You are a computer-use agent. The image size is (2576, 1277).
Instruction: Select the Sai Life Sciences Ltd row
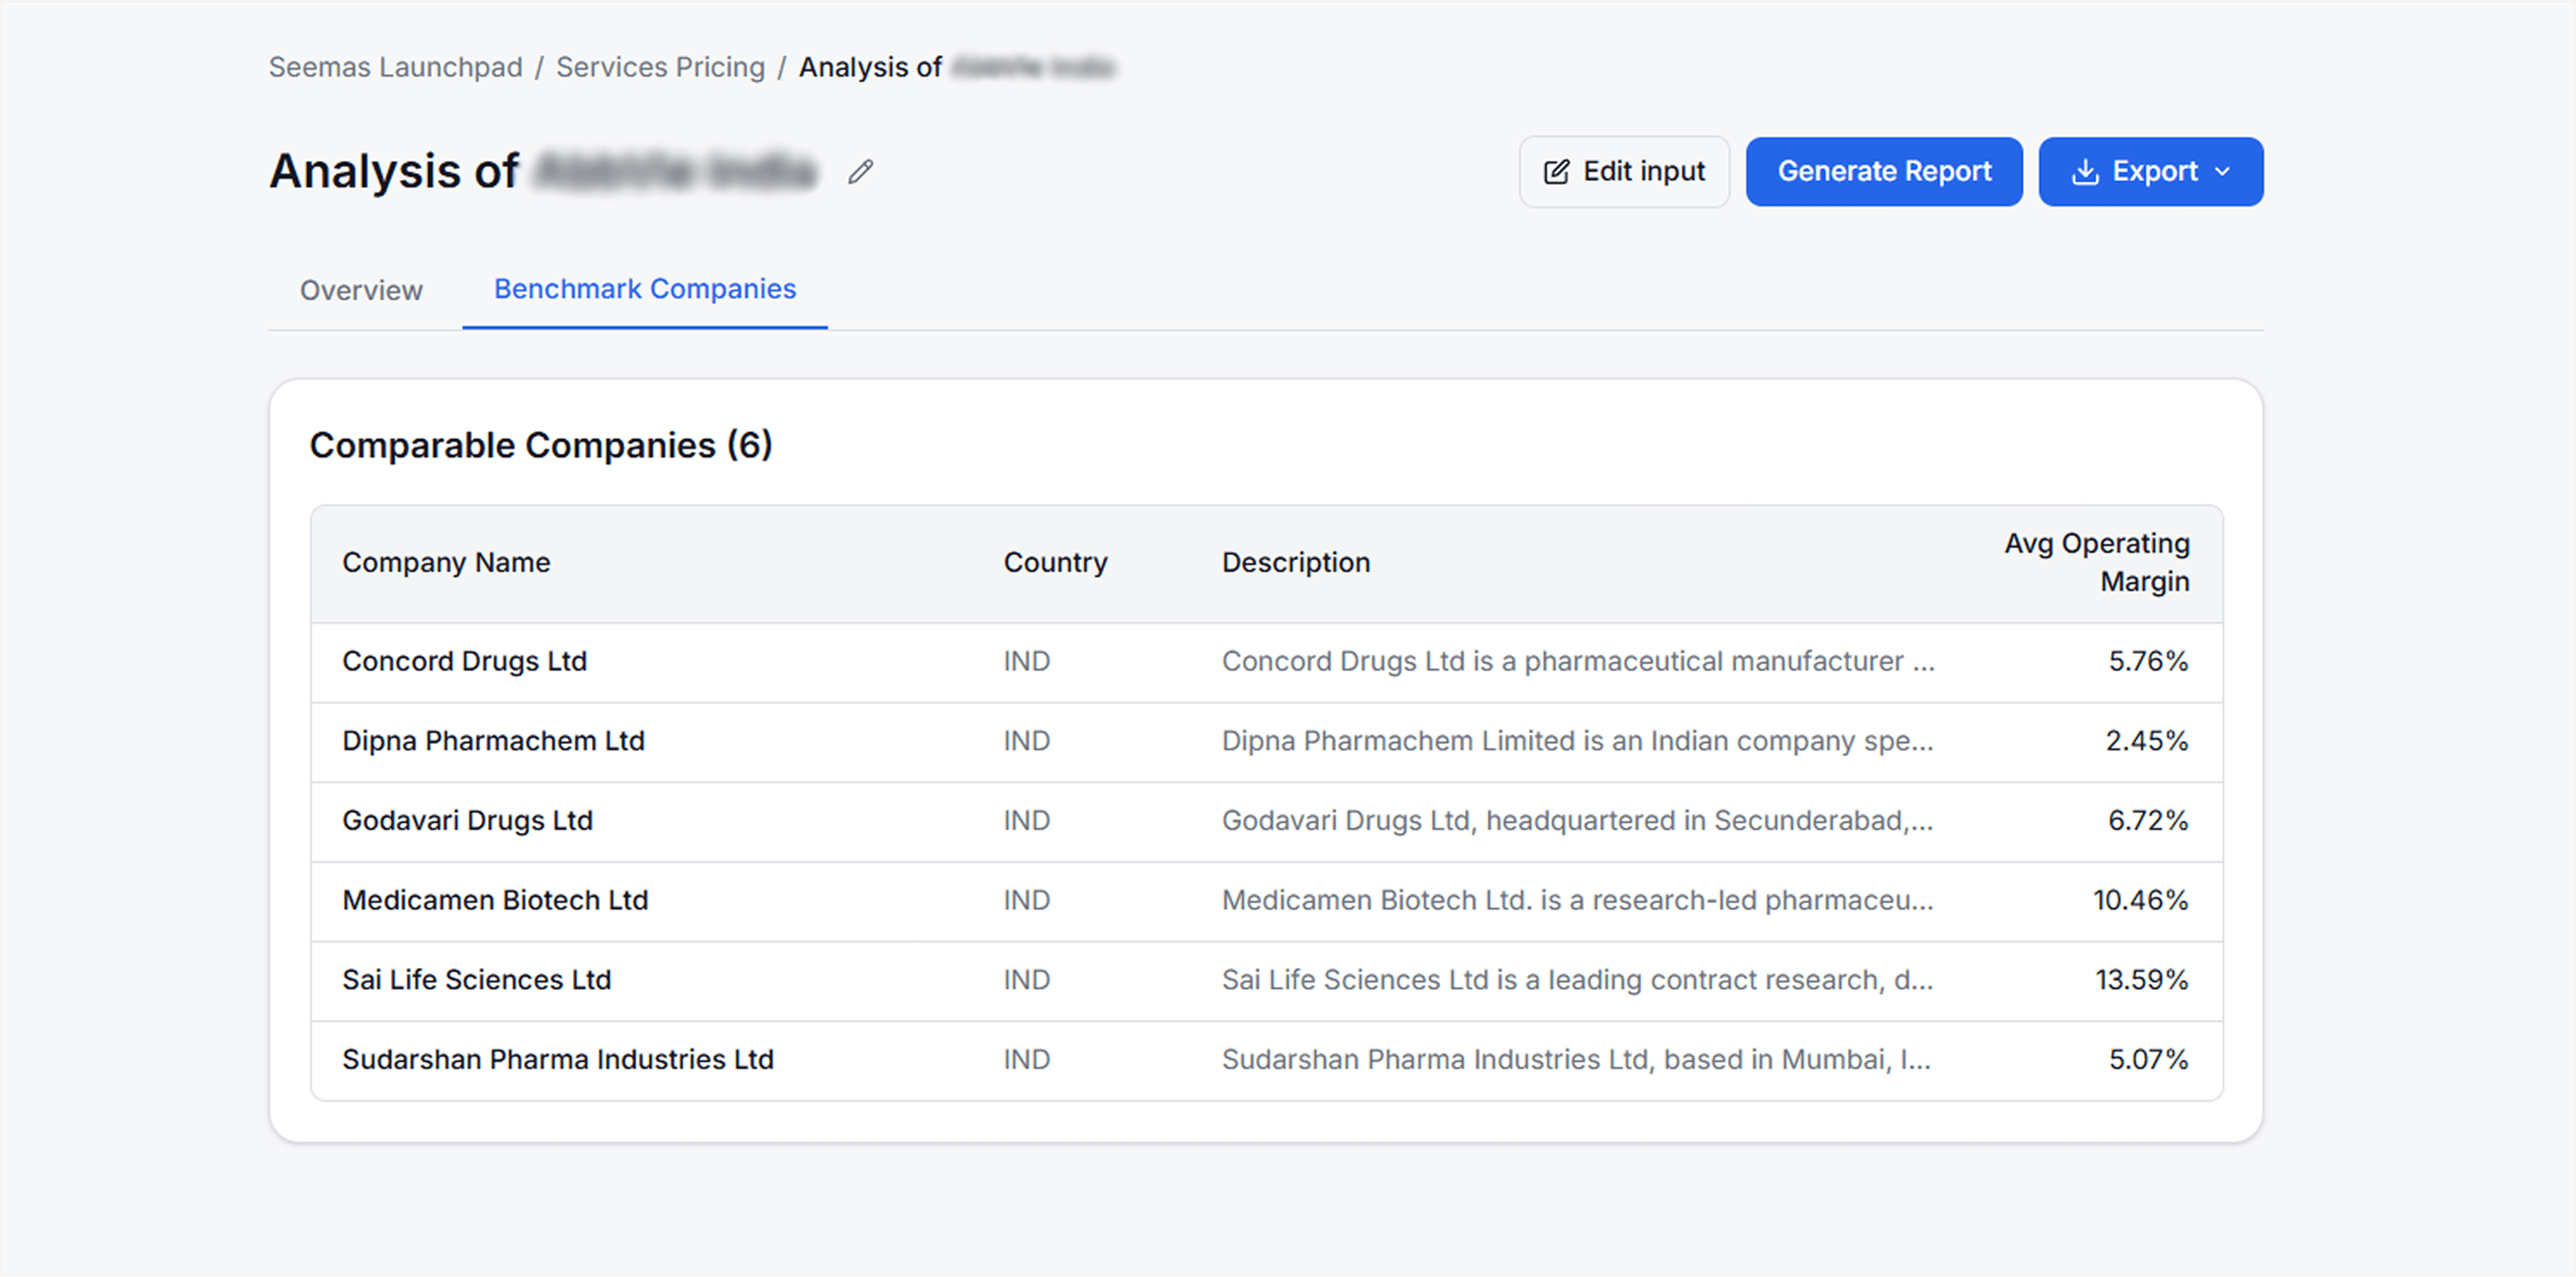click(1266, 981)
